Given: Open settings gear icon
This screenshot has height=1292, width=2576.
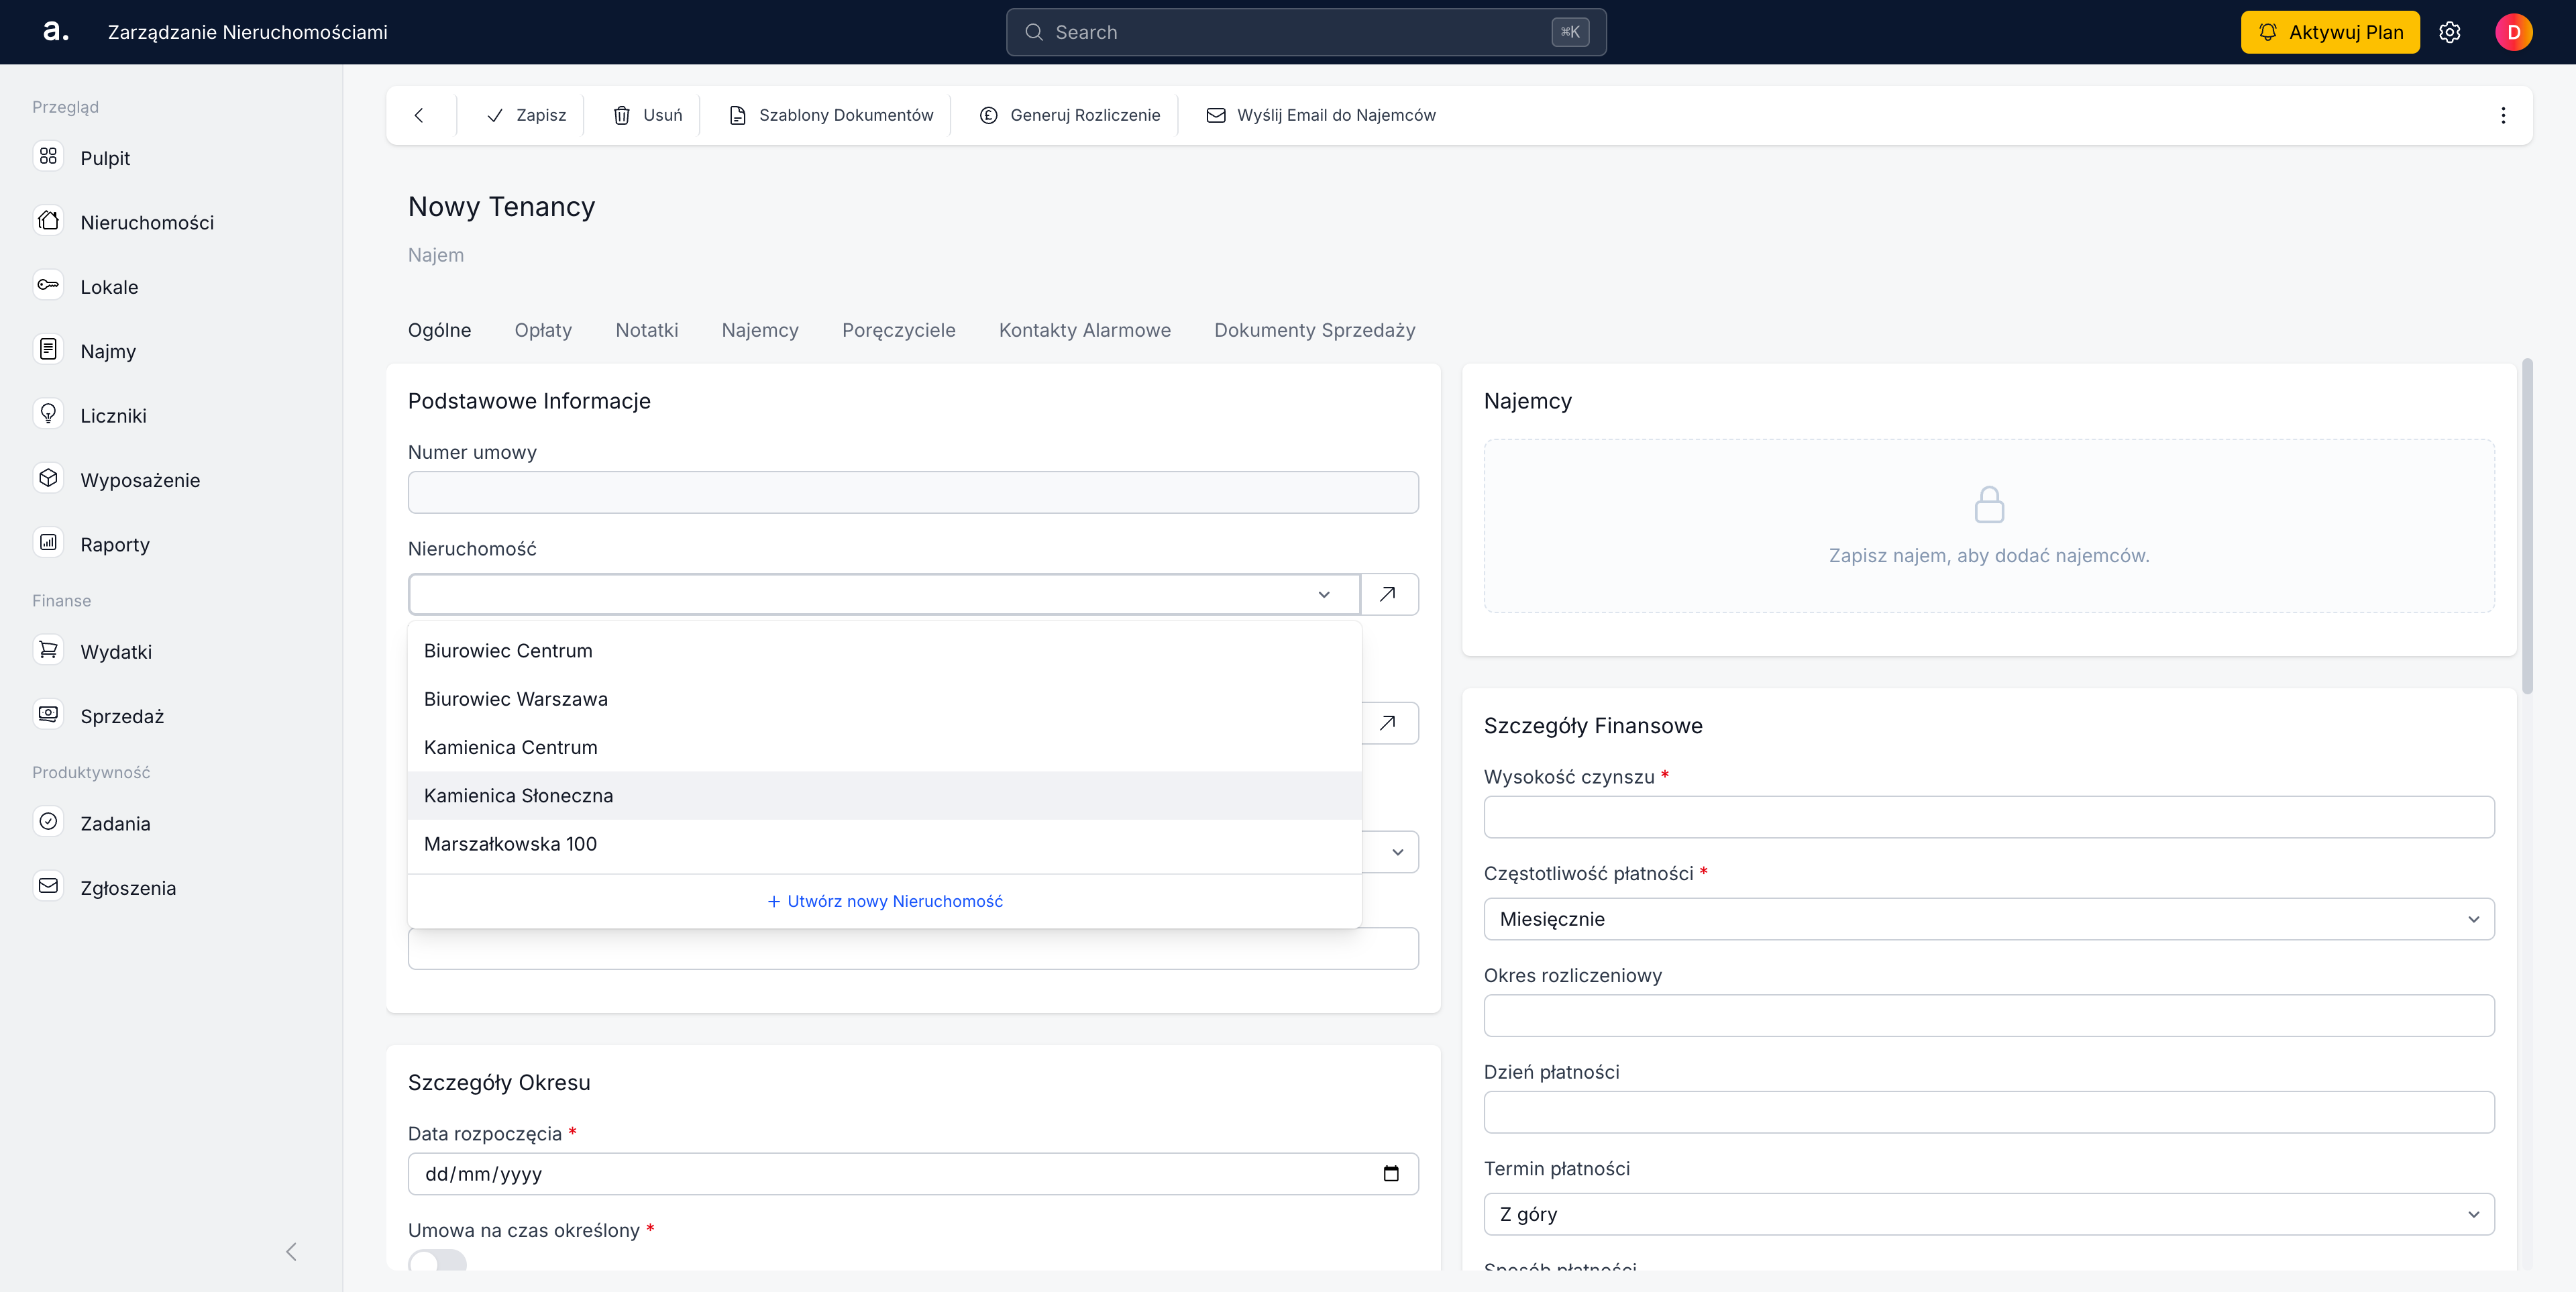Looking at the screenshot, I should (2449, 32).
